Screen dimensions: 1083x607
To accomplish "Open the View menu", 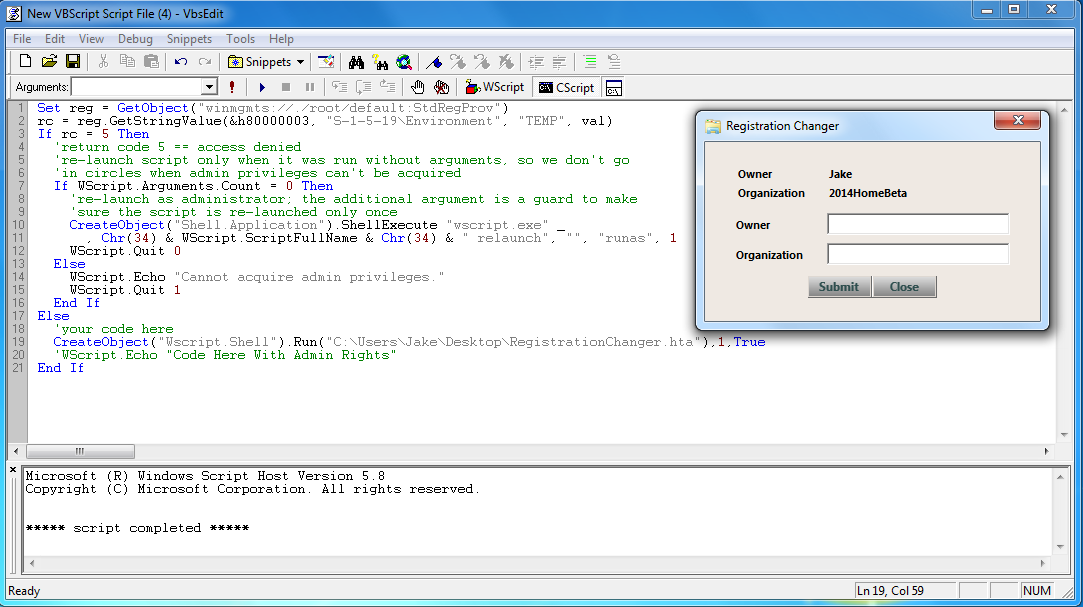I will pos(91,39).
